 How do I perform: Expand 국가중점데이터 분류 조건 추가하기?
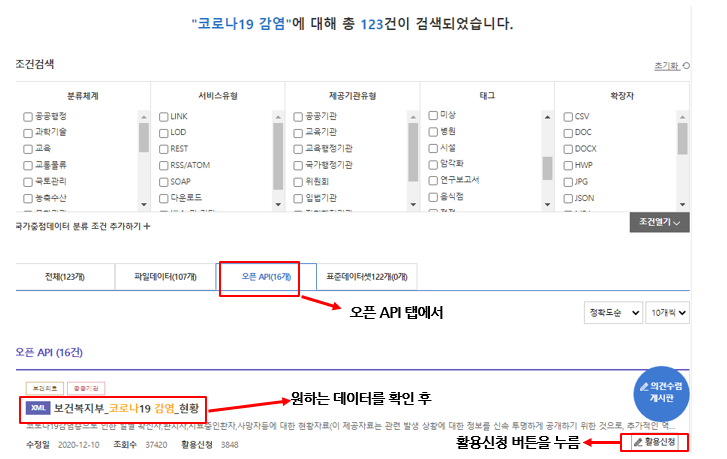click(83, 226)
